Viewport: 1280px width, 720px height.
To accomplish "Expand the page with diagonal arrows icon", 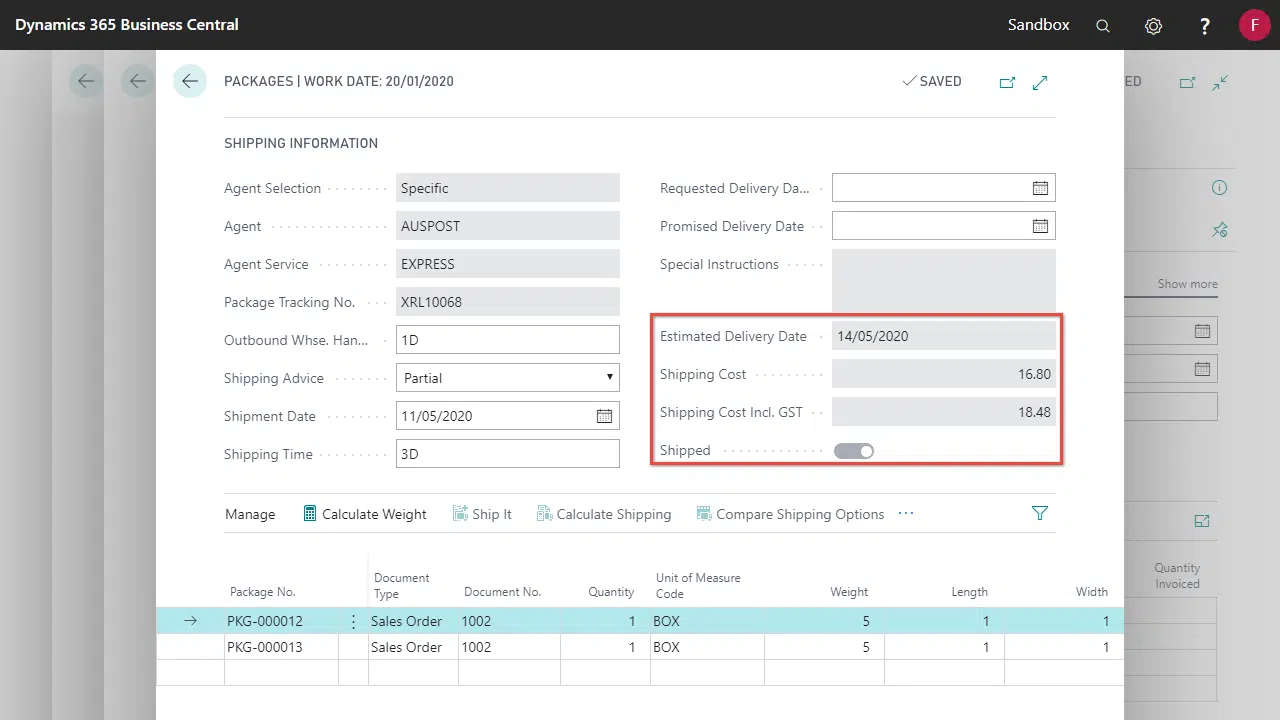I will tap(1040, 82).
